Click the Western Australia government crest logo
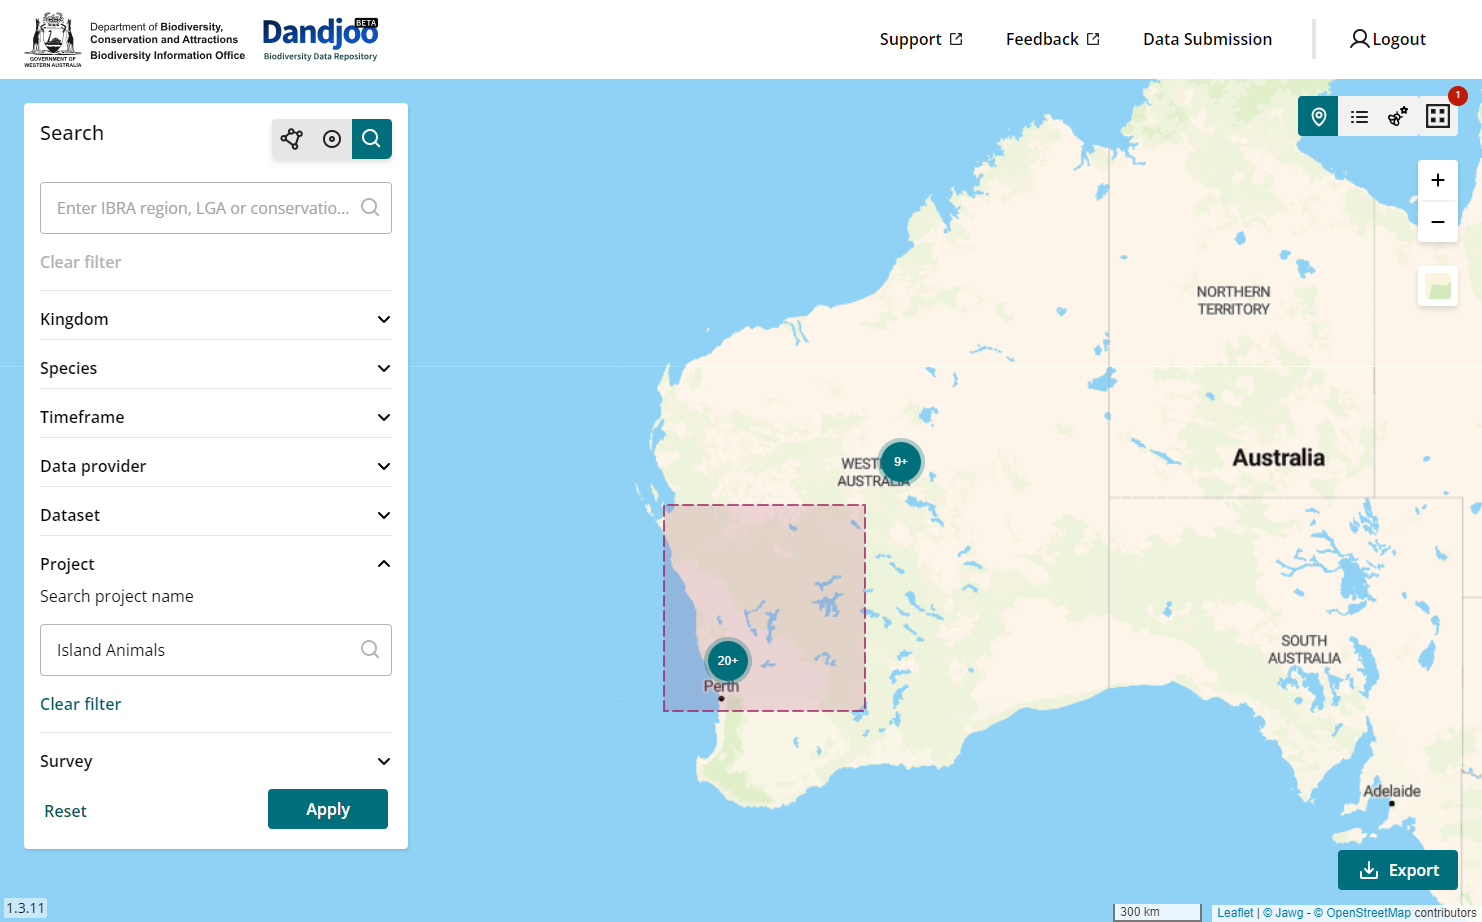The image size is (1482, 922). pyautogui.click(x=53, y=39)
